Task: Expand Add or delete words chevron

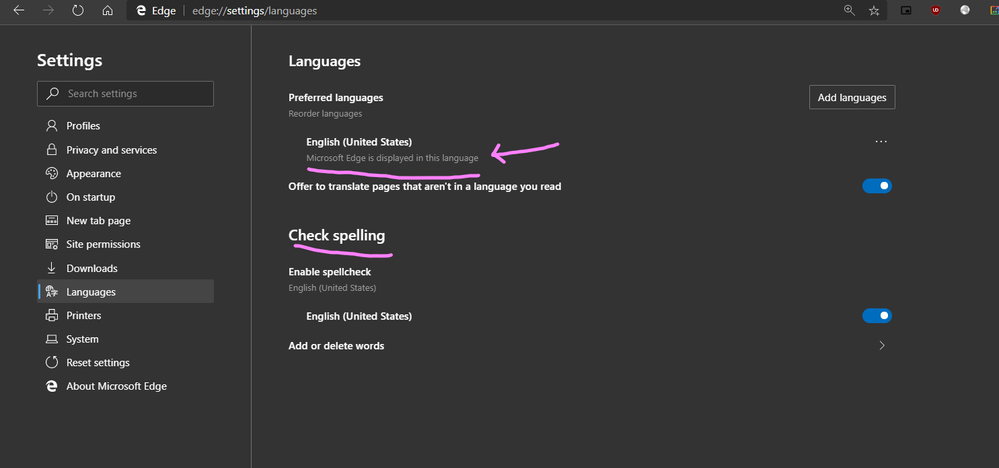Action: (882, 346)
